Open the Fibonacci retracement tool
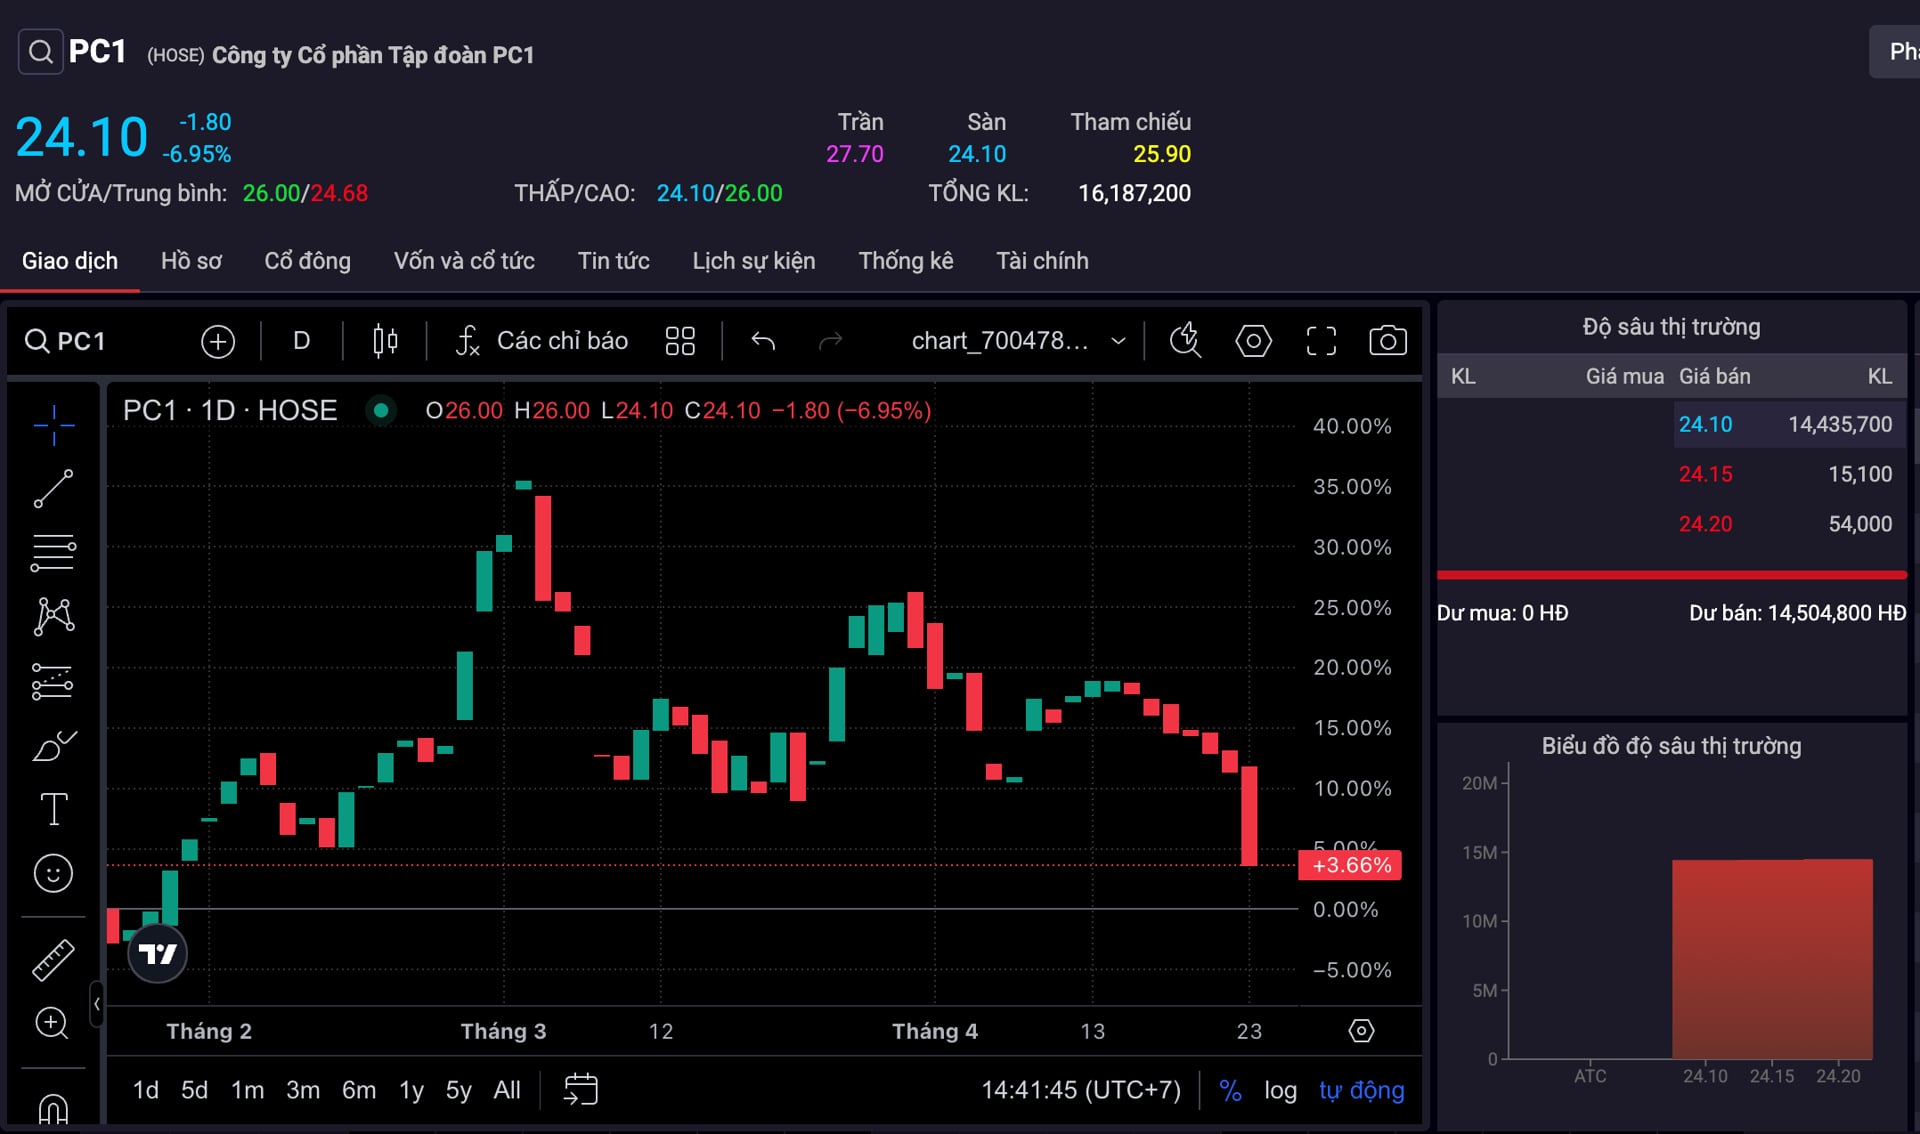1920x1134 pixels. (x=53, y=552)
